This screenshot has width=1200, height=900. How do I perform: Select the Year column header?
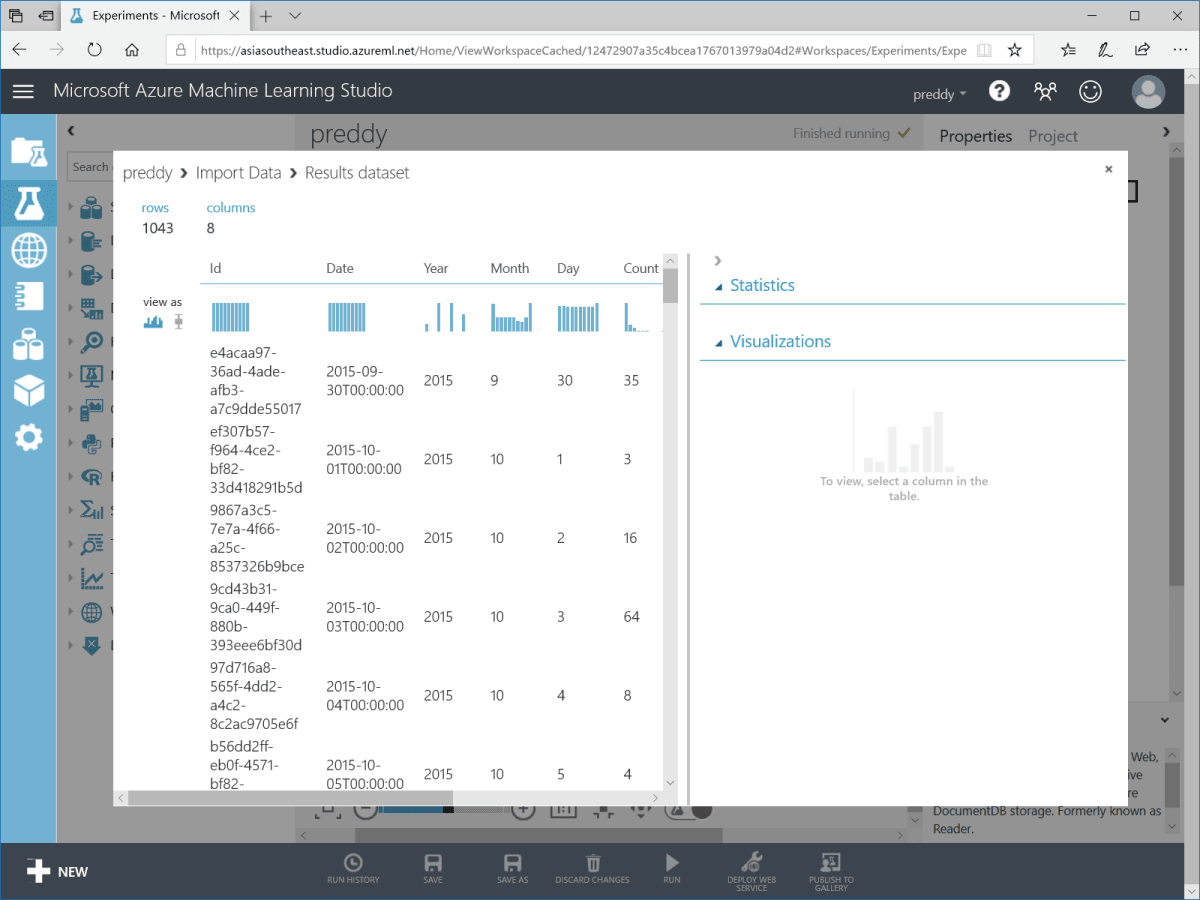point(436,268)
